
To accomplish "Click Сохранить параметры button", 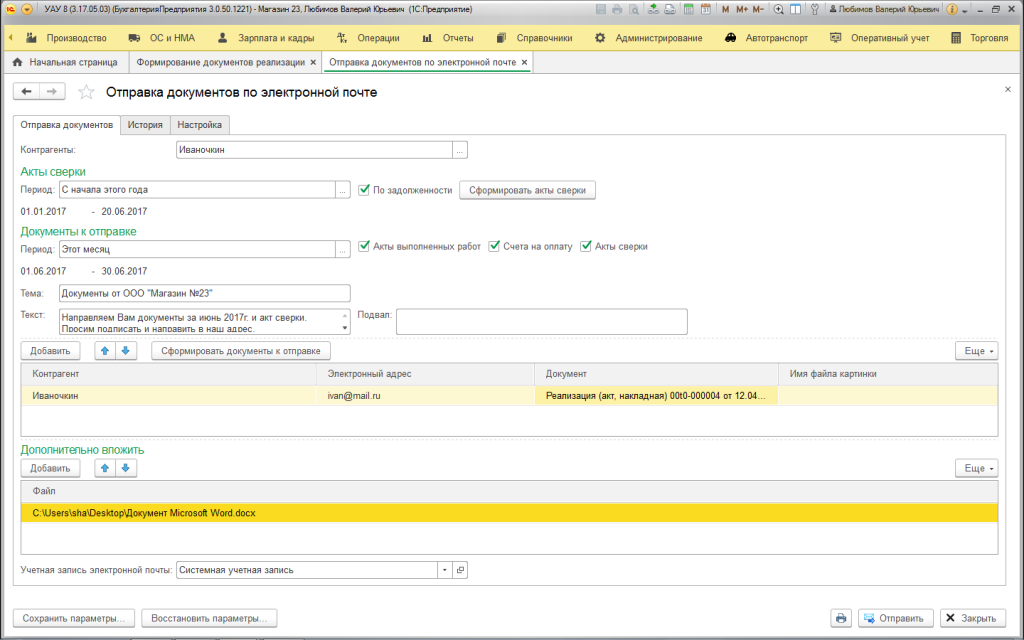I will (x=74, y=618).
